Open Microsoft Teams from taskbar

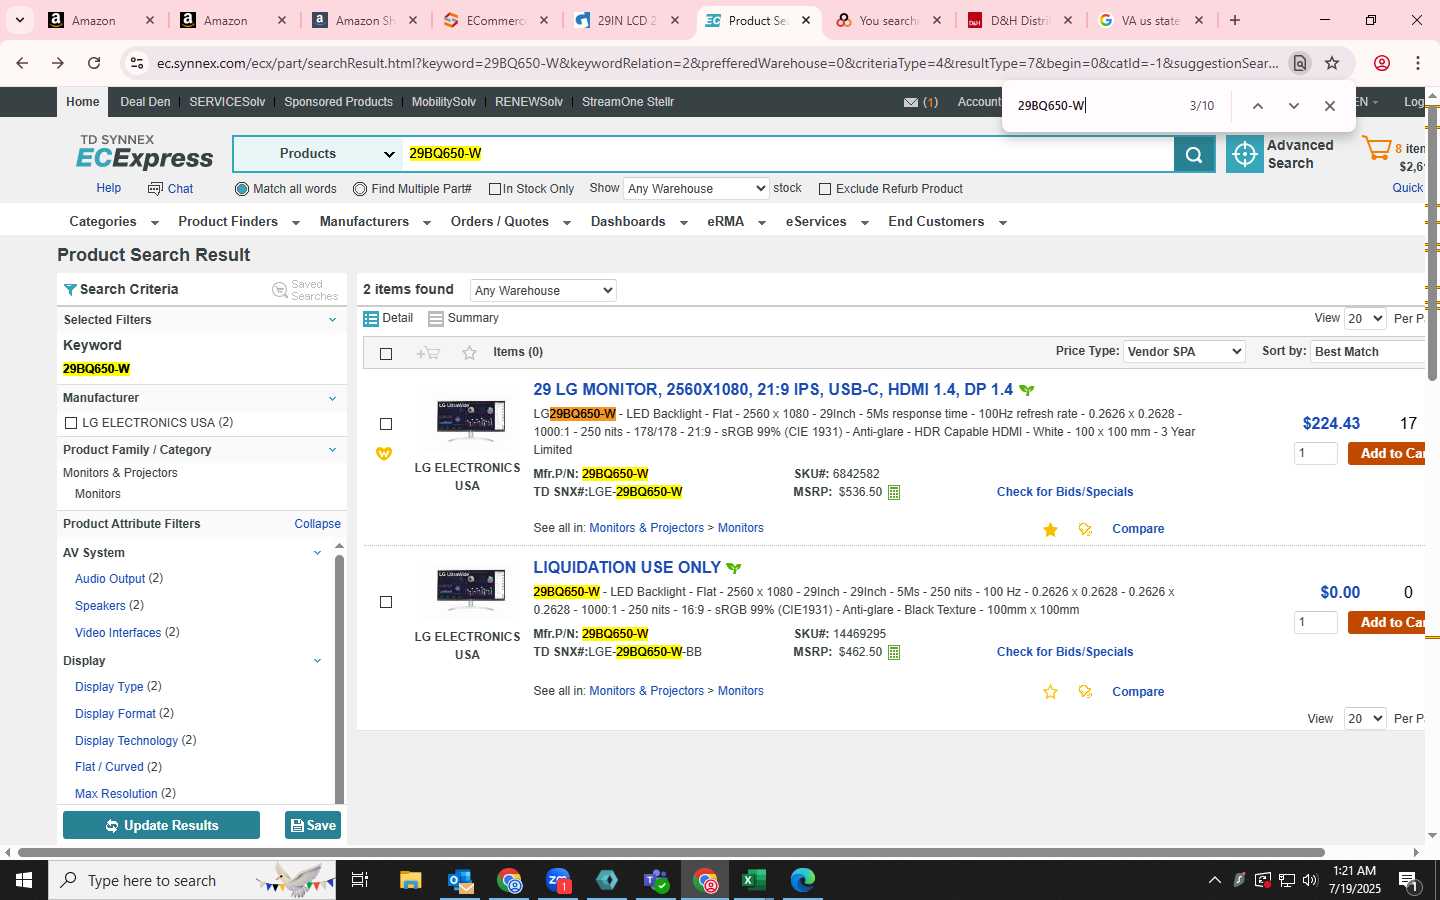656,880
